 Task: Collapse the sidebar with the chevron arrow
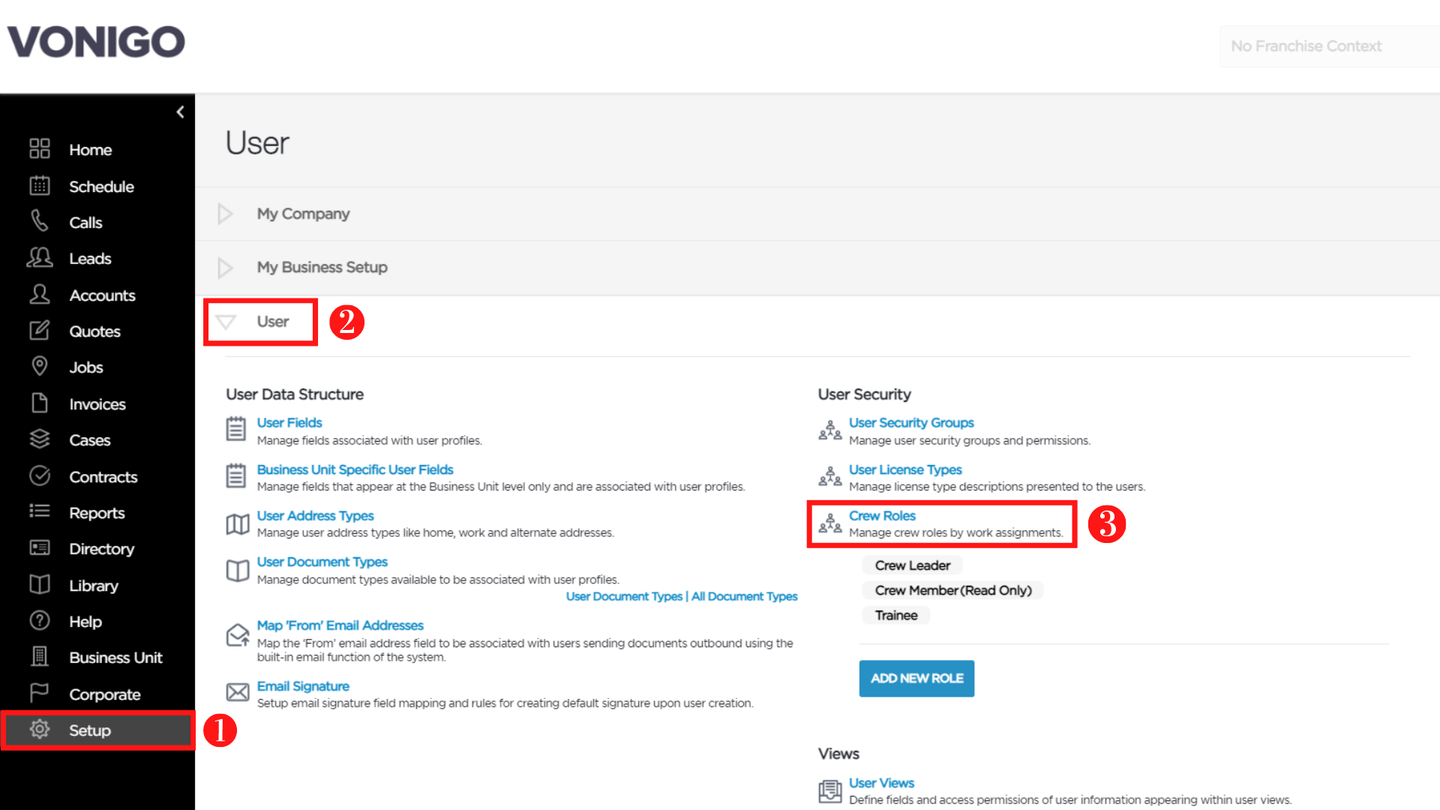180,112
